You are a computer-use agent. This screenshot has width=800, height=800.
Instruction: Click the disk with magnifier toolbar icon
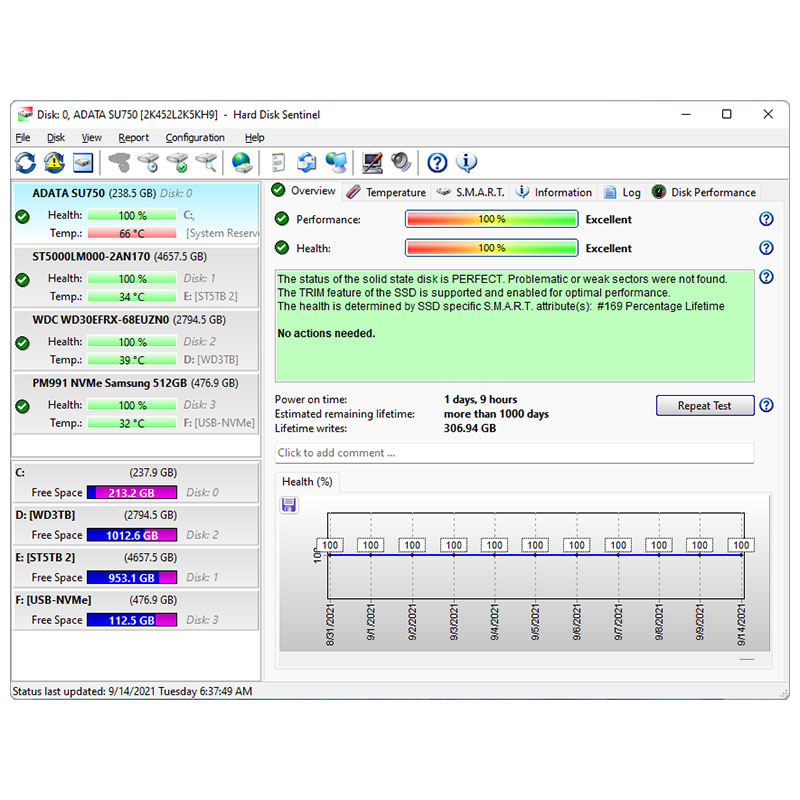coord(207,163)
